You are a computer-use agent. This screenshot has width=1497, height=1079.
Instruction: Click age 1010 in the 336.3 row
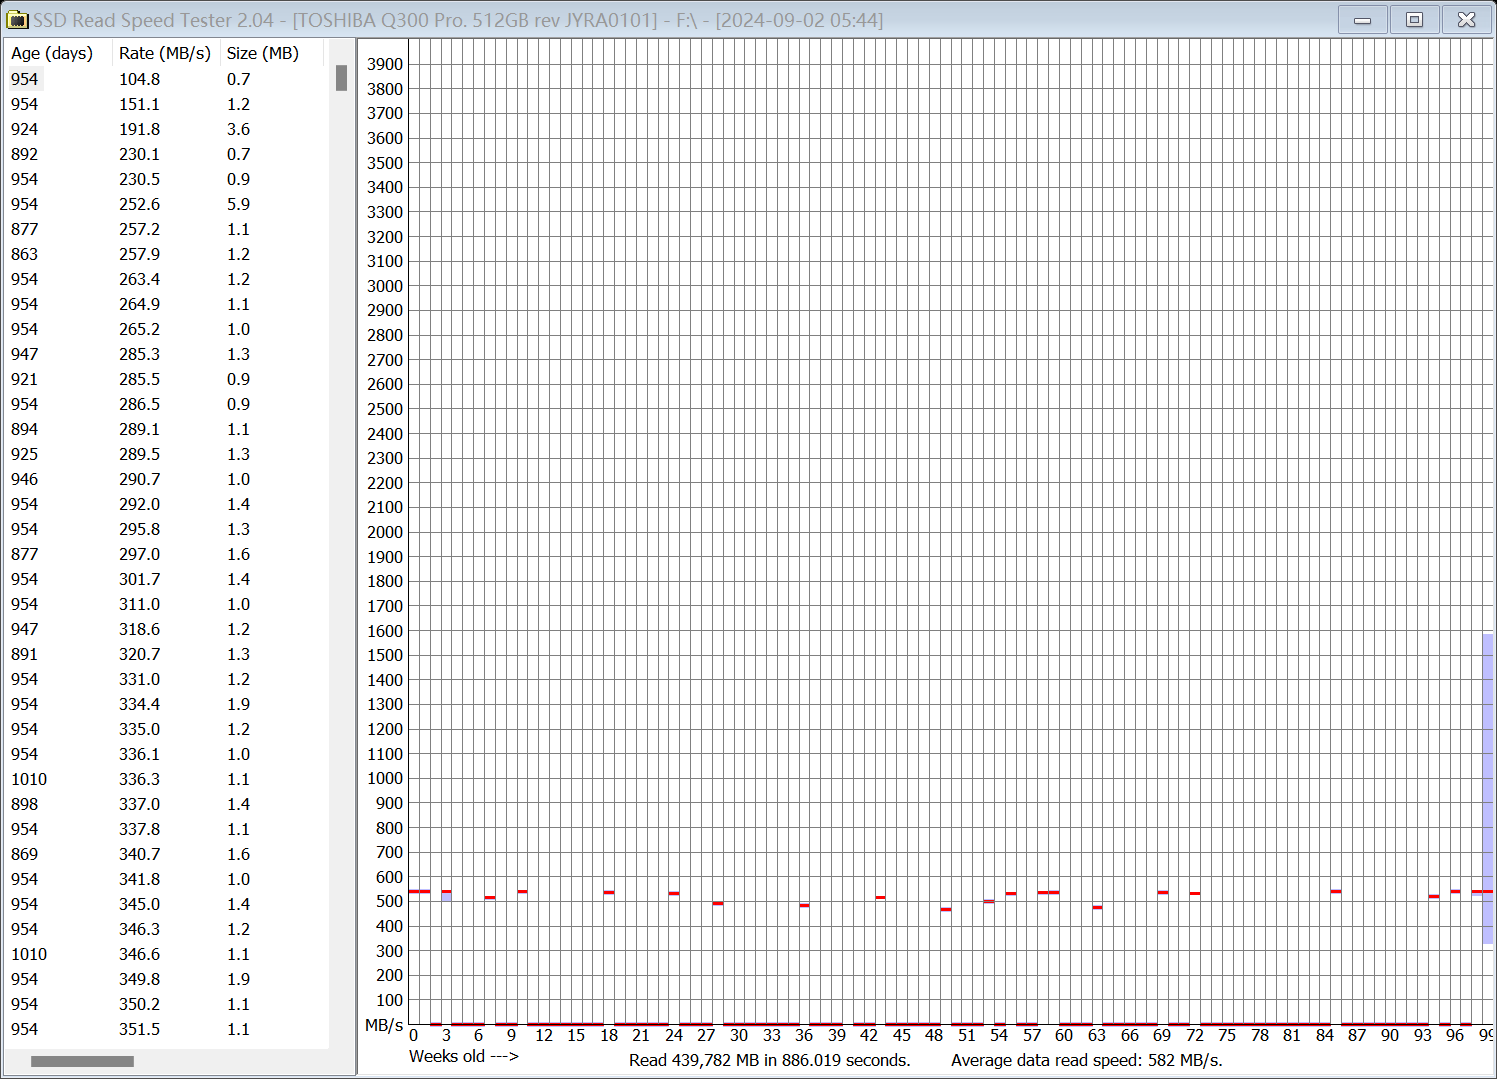coord(29,779)
